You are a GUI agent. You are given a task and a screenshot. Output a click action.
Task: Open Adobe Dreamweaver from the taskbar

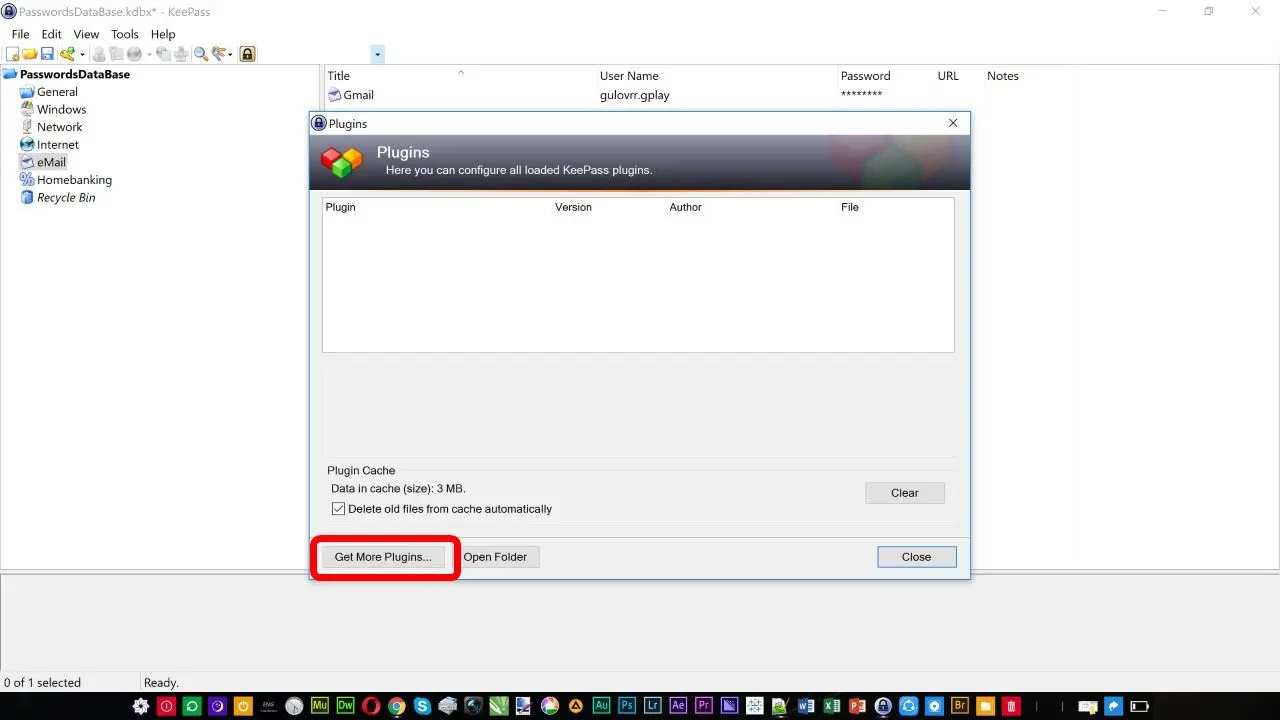click(x=346, y=706)
